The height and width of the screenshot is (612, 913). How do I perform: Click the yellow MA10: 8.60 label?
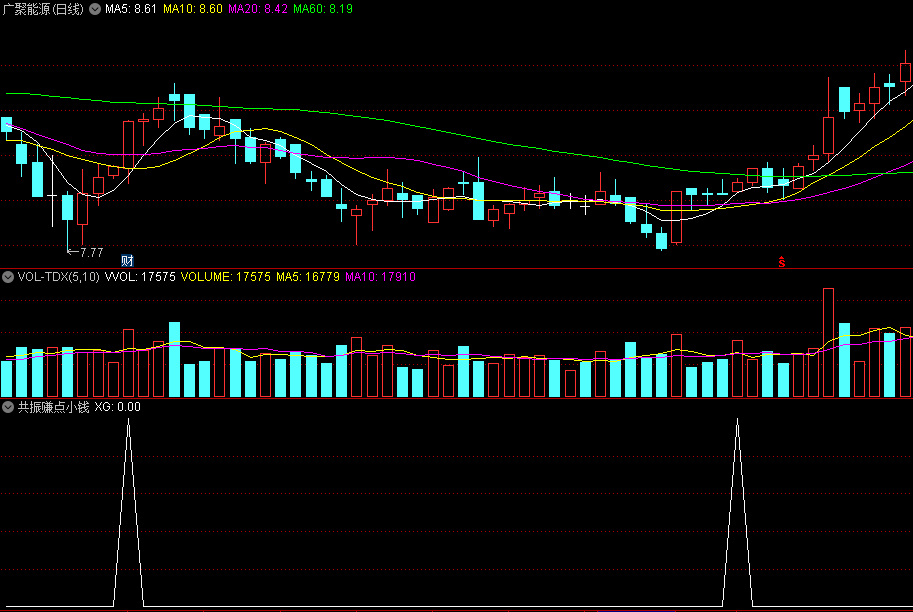click(193, 9)
